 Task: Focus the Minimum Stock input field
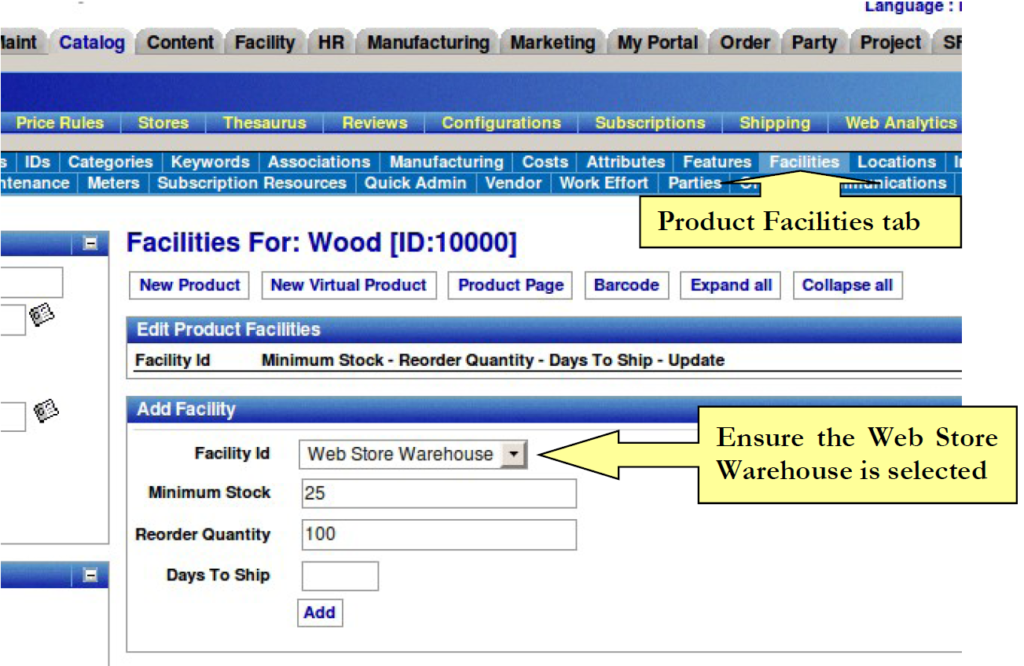click(438, 494)
